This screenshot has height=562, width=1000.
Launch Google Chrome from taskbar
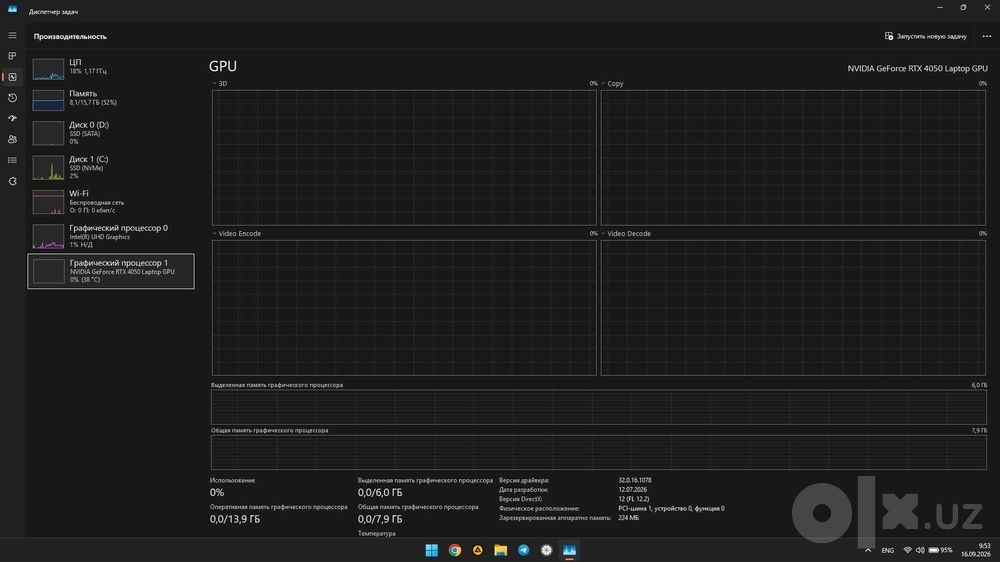pos(455,550)
